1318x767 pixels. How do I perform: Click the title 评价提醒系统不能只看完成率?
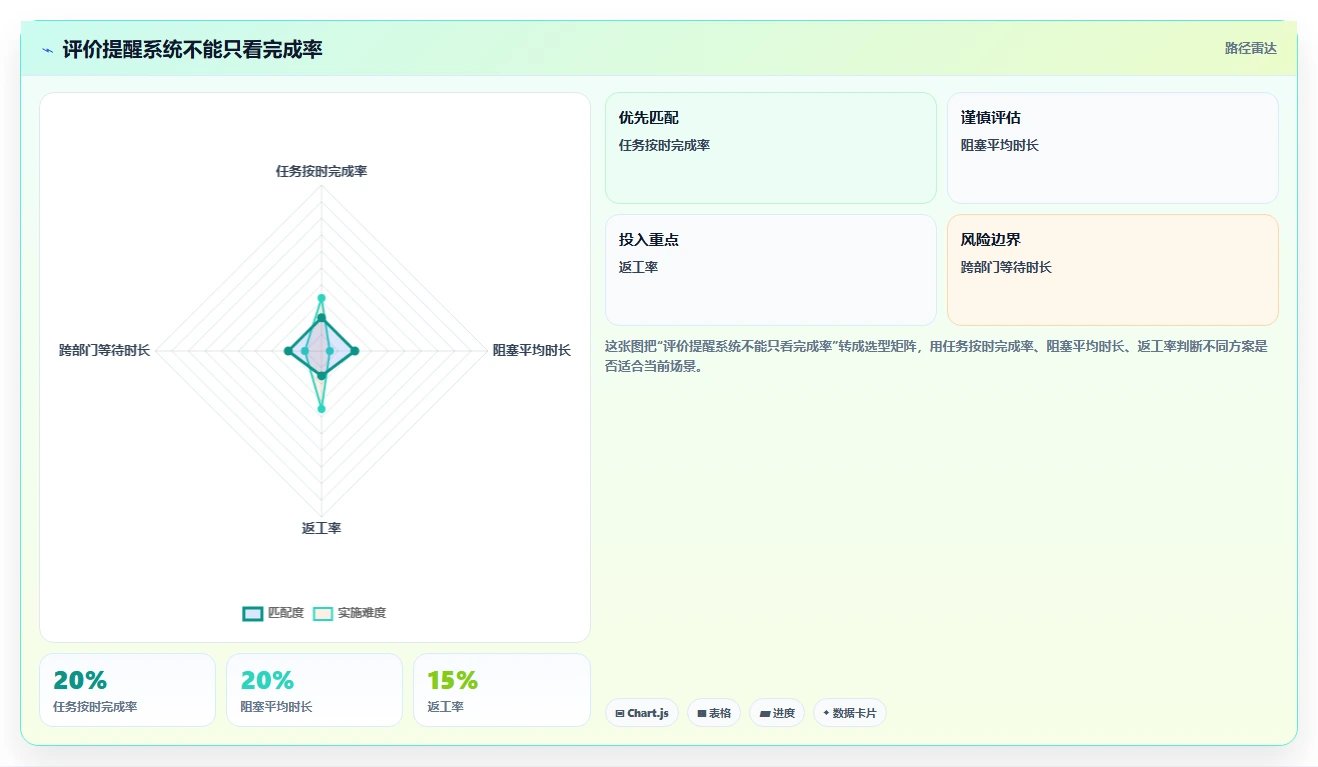click(192, 49)
